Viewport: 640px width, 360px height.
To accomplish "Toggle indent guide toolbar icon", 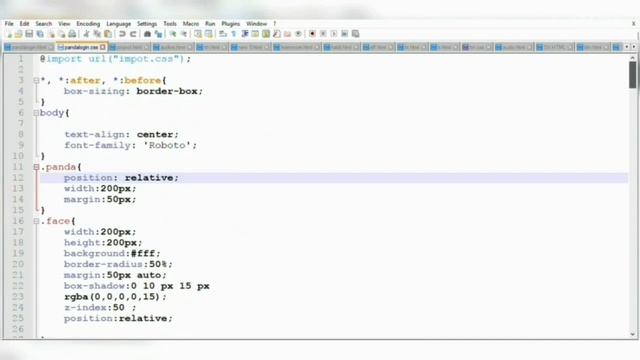I will click(x=244, y=34).
